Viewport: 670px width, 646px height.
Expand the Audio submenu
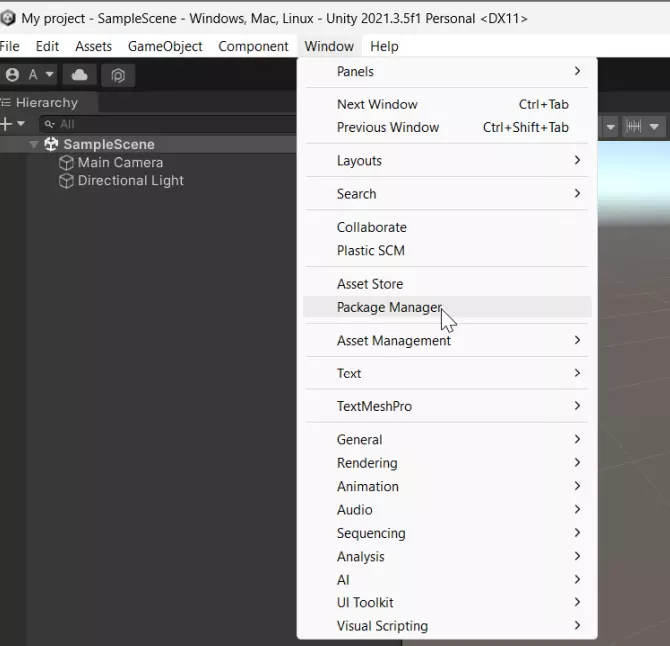(447, 510)
